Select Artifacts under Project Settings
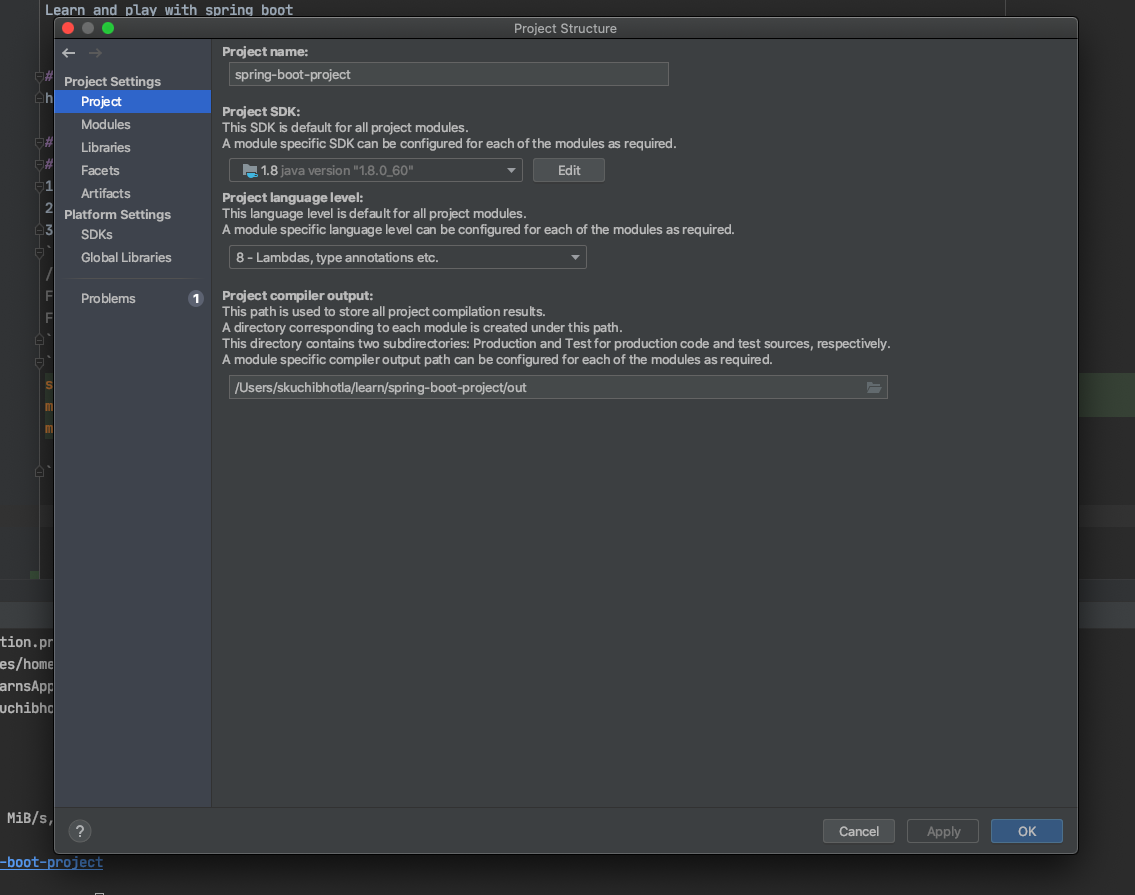Image resolution: width=1135 pixels, height=895 pixels. point(103,193)
